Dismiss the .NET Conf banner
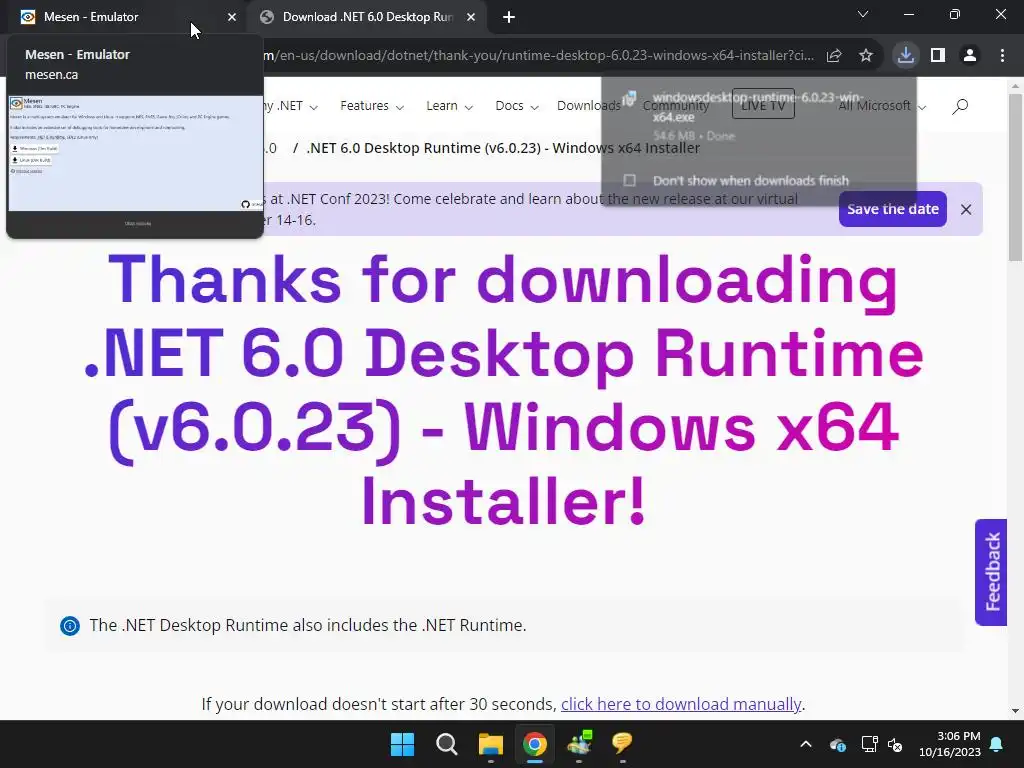Screen dimensions: 1024x768 [966, 209]
